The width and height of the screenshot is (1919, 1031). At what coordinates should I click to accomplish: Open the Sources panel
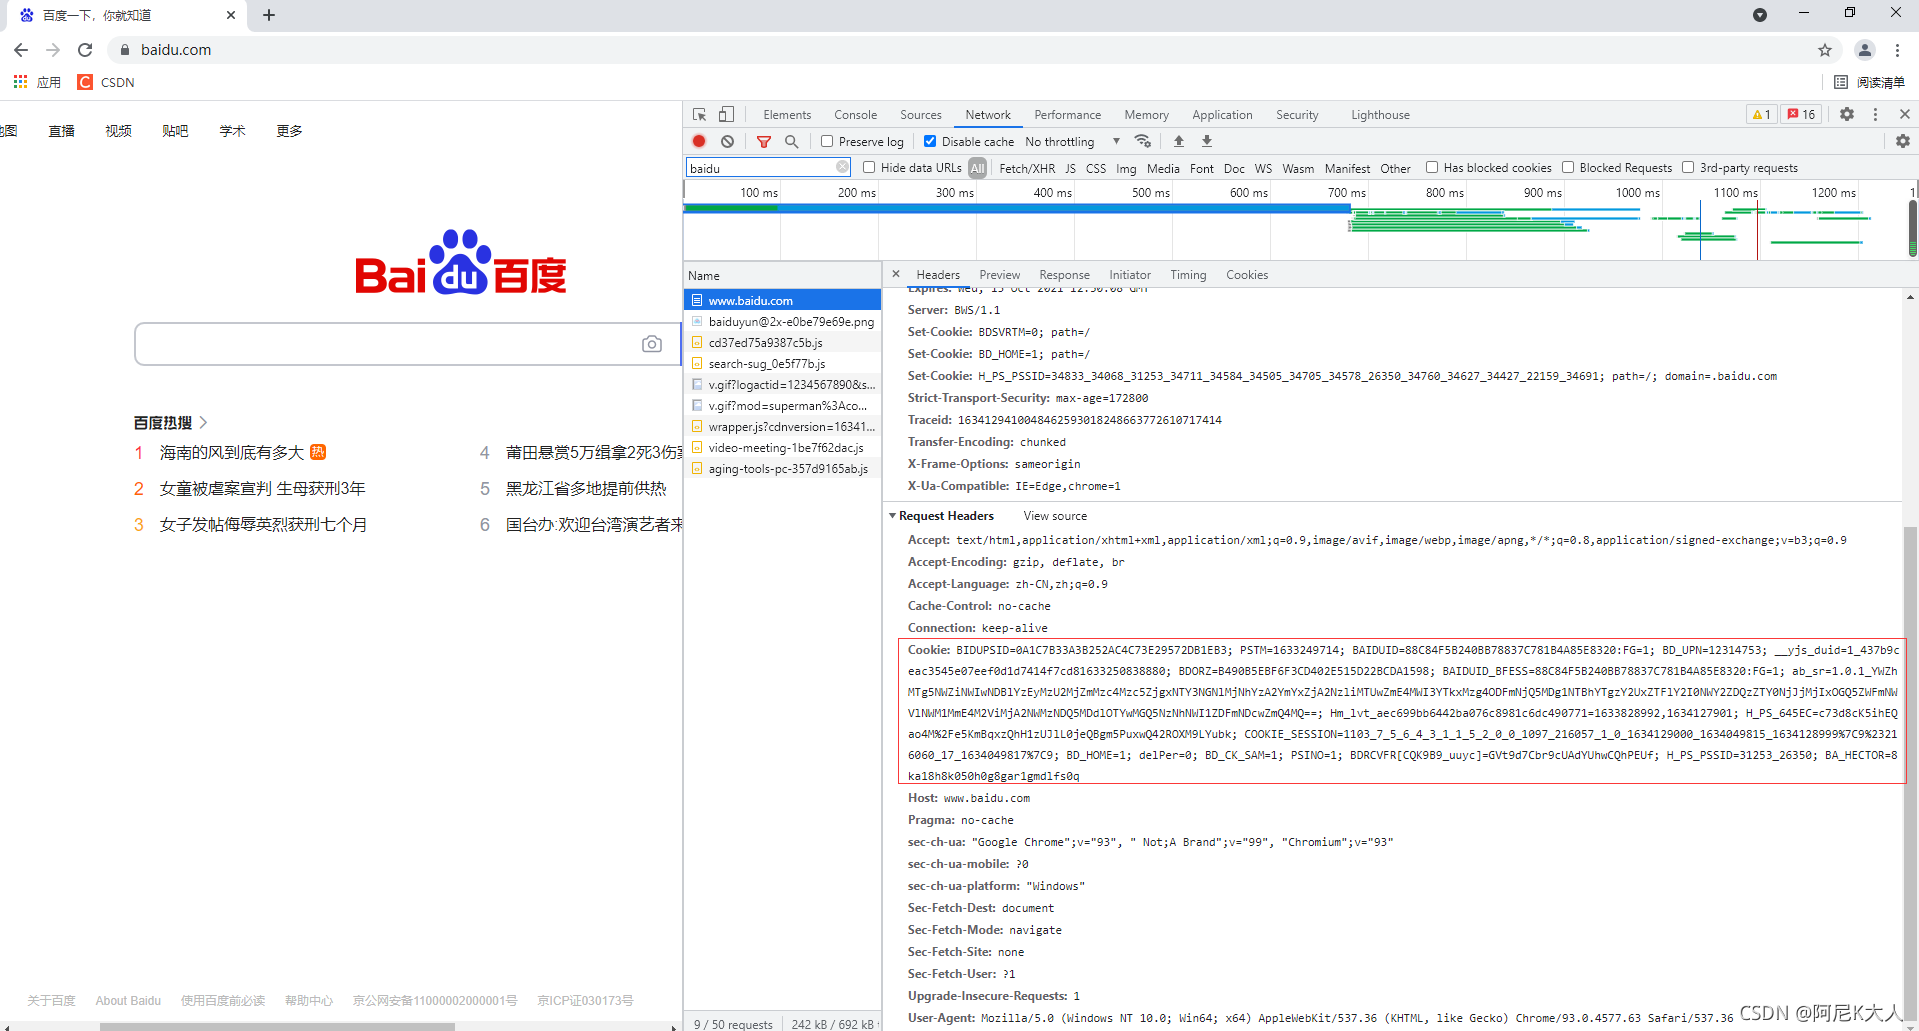point(921,115)
